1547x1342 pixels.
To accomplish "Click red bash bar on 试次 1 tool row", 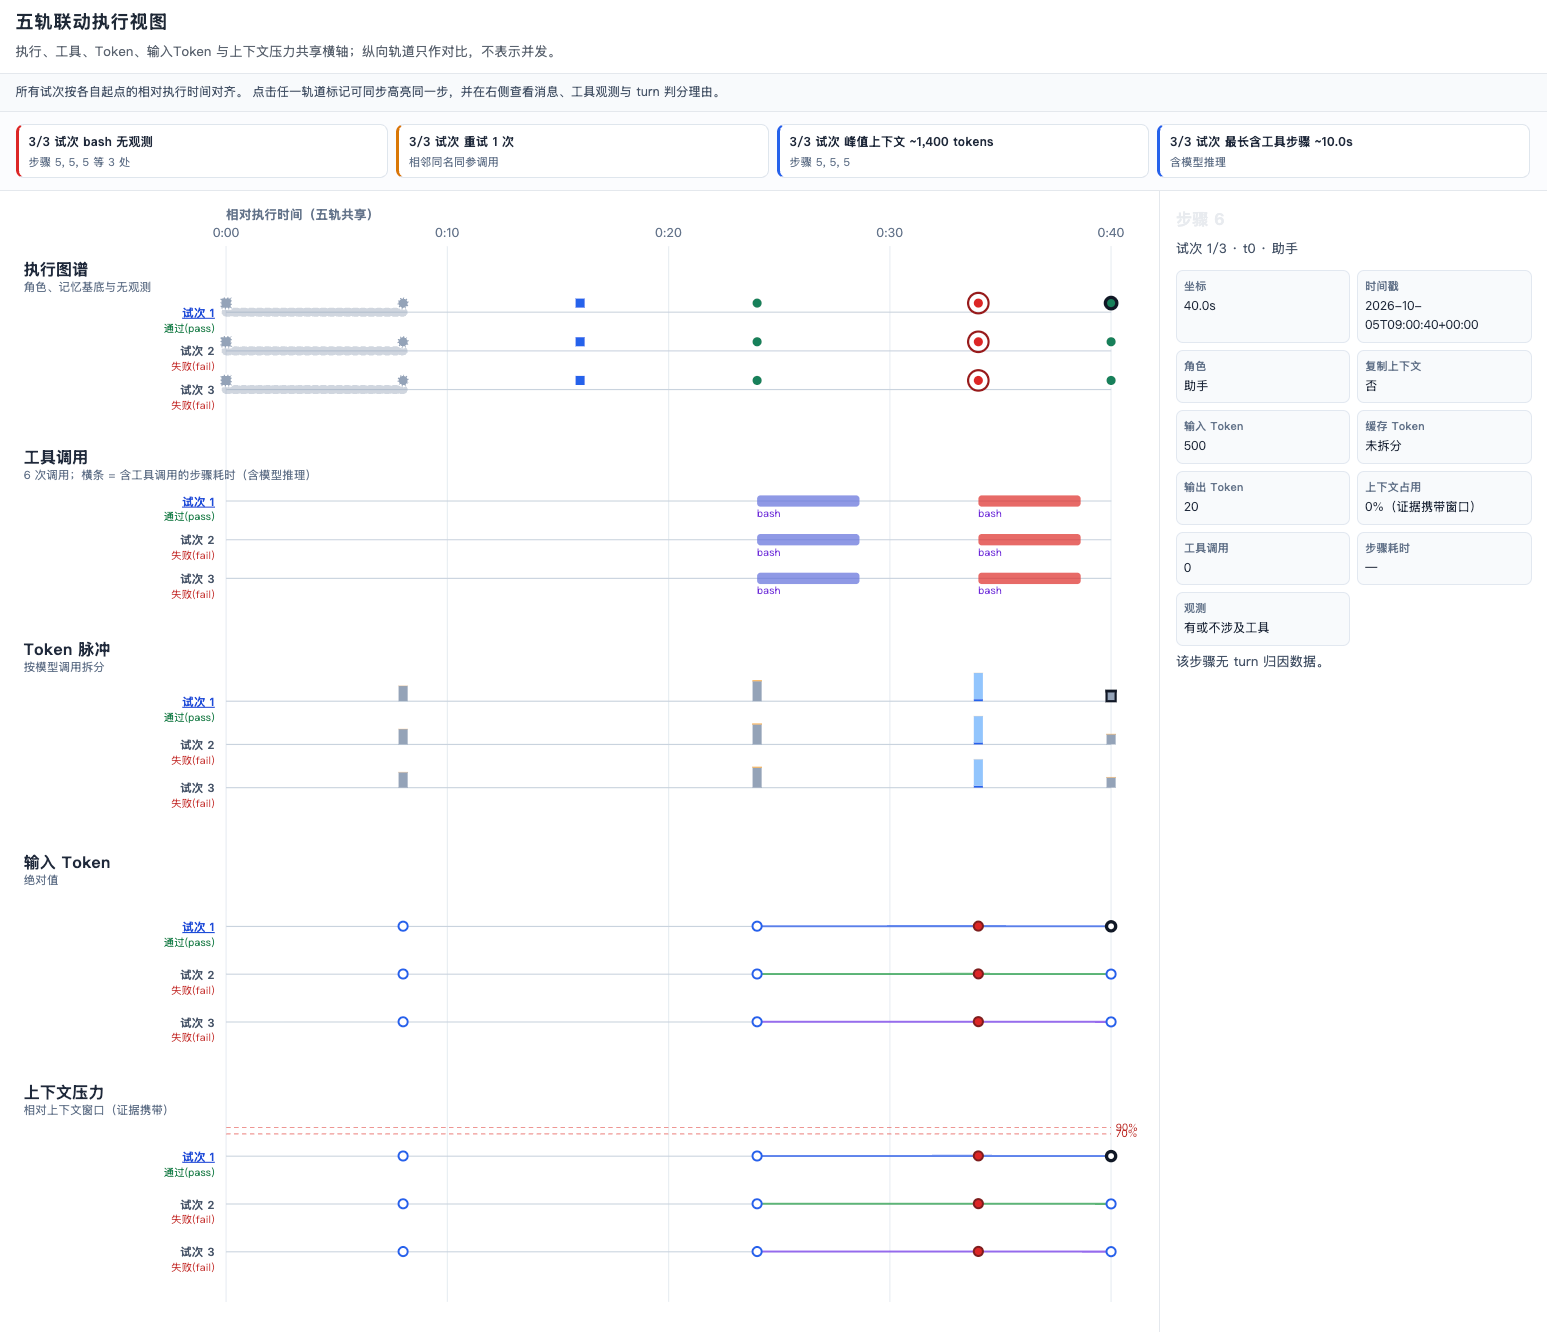I will click(x=1029, y=501).
